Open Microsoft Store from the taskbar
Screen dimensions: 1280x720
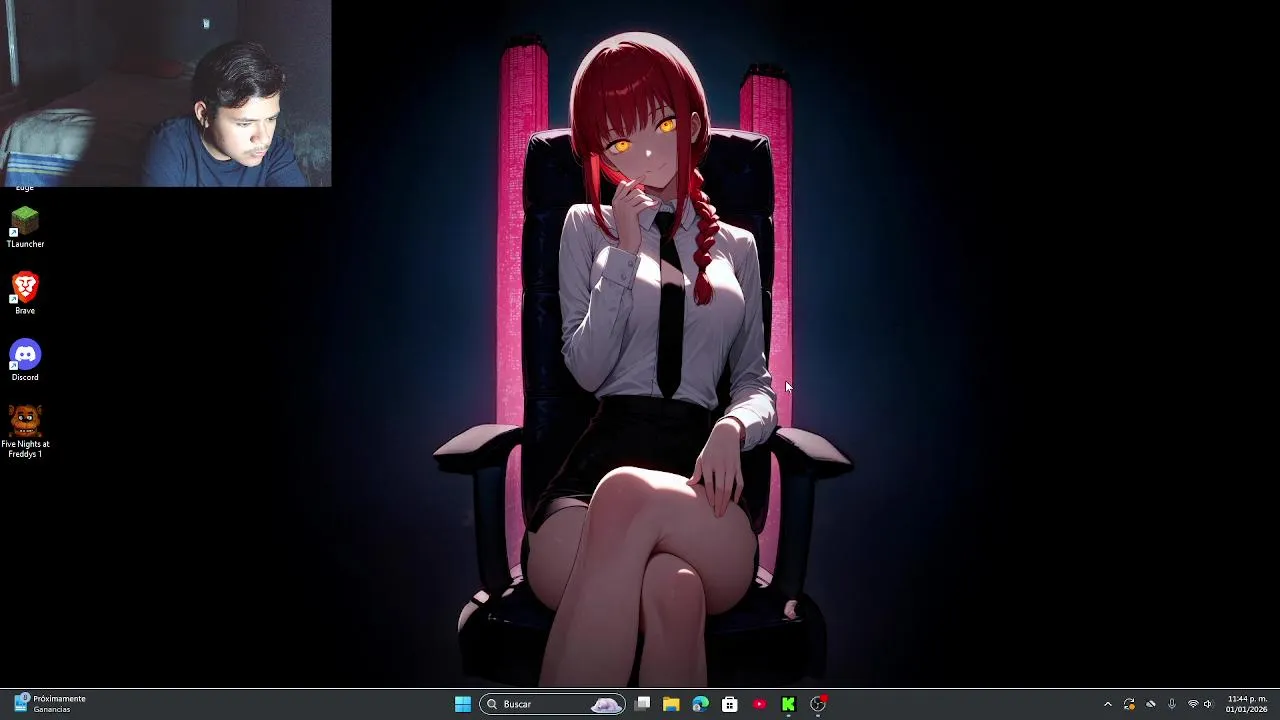[730, 704]
